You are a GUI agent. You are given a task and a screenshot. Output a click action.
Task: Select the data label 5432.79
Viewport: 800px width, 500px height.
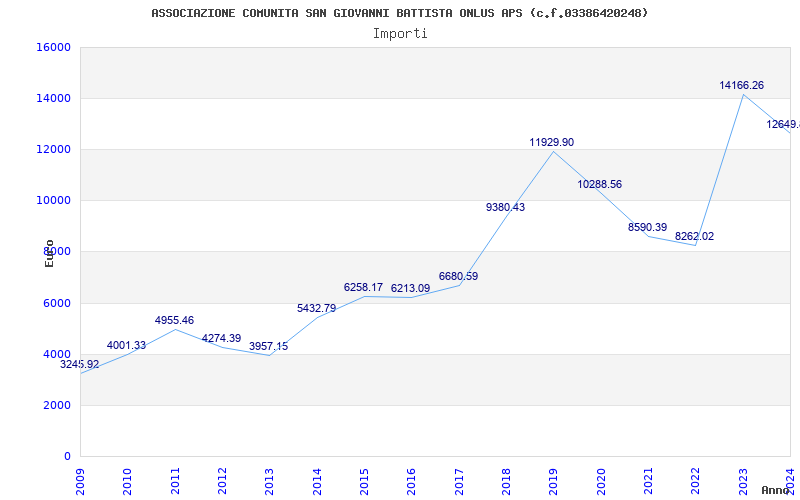[316, 308]
